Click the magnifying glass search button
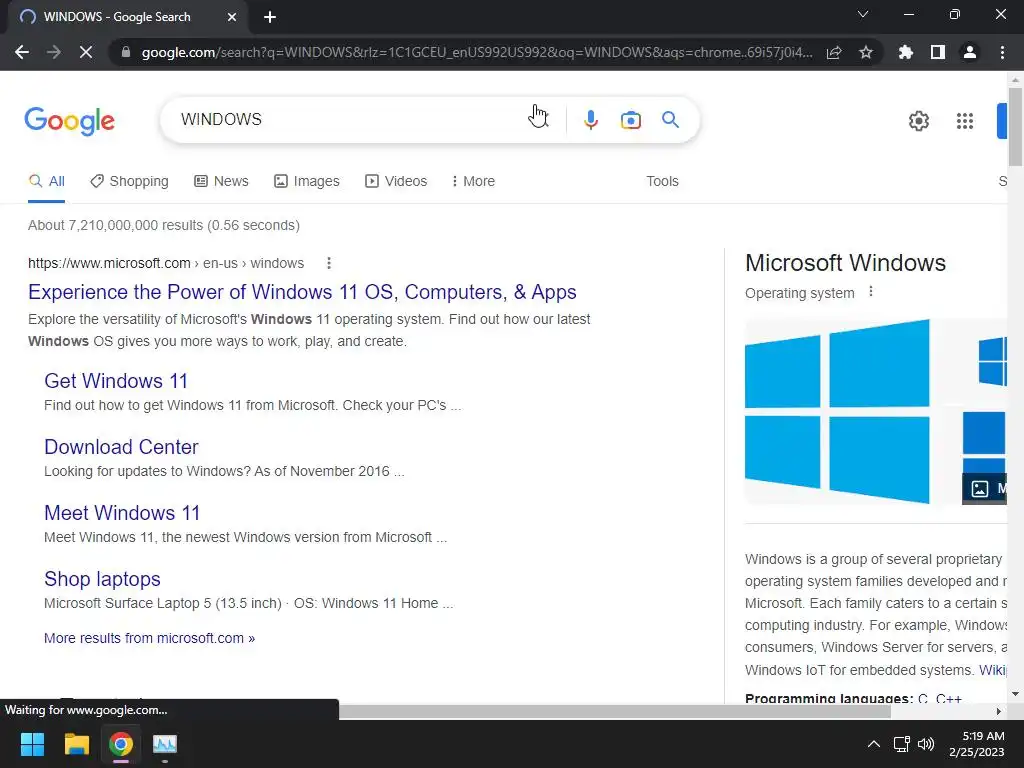 coord(670,120)
